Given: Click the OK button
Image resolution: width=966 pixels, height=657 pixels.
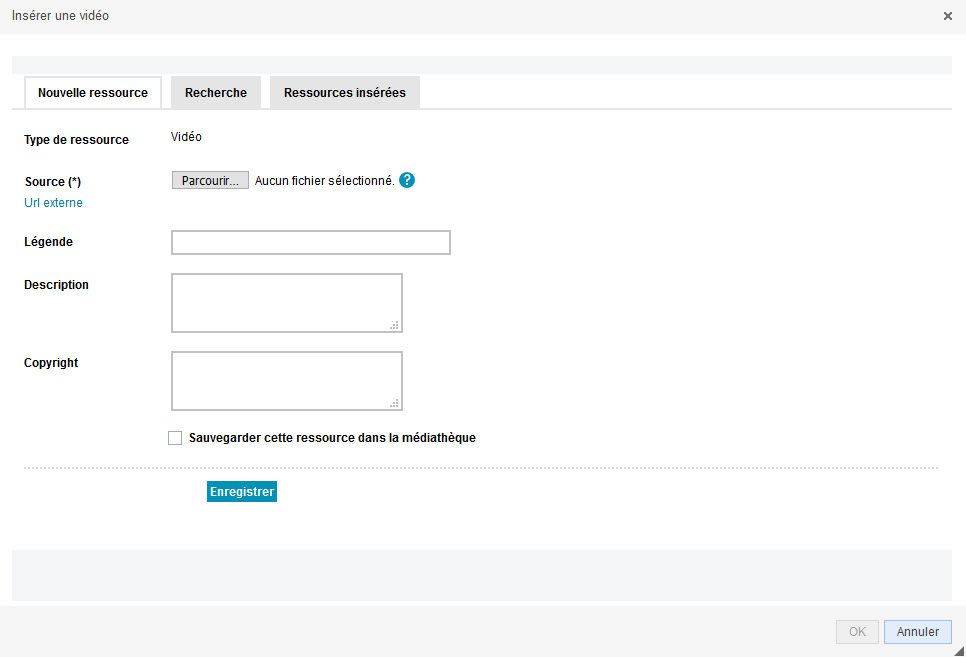Looking at the screenshot, I should click(x=857, y=632).
